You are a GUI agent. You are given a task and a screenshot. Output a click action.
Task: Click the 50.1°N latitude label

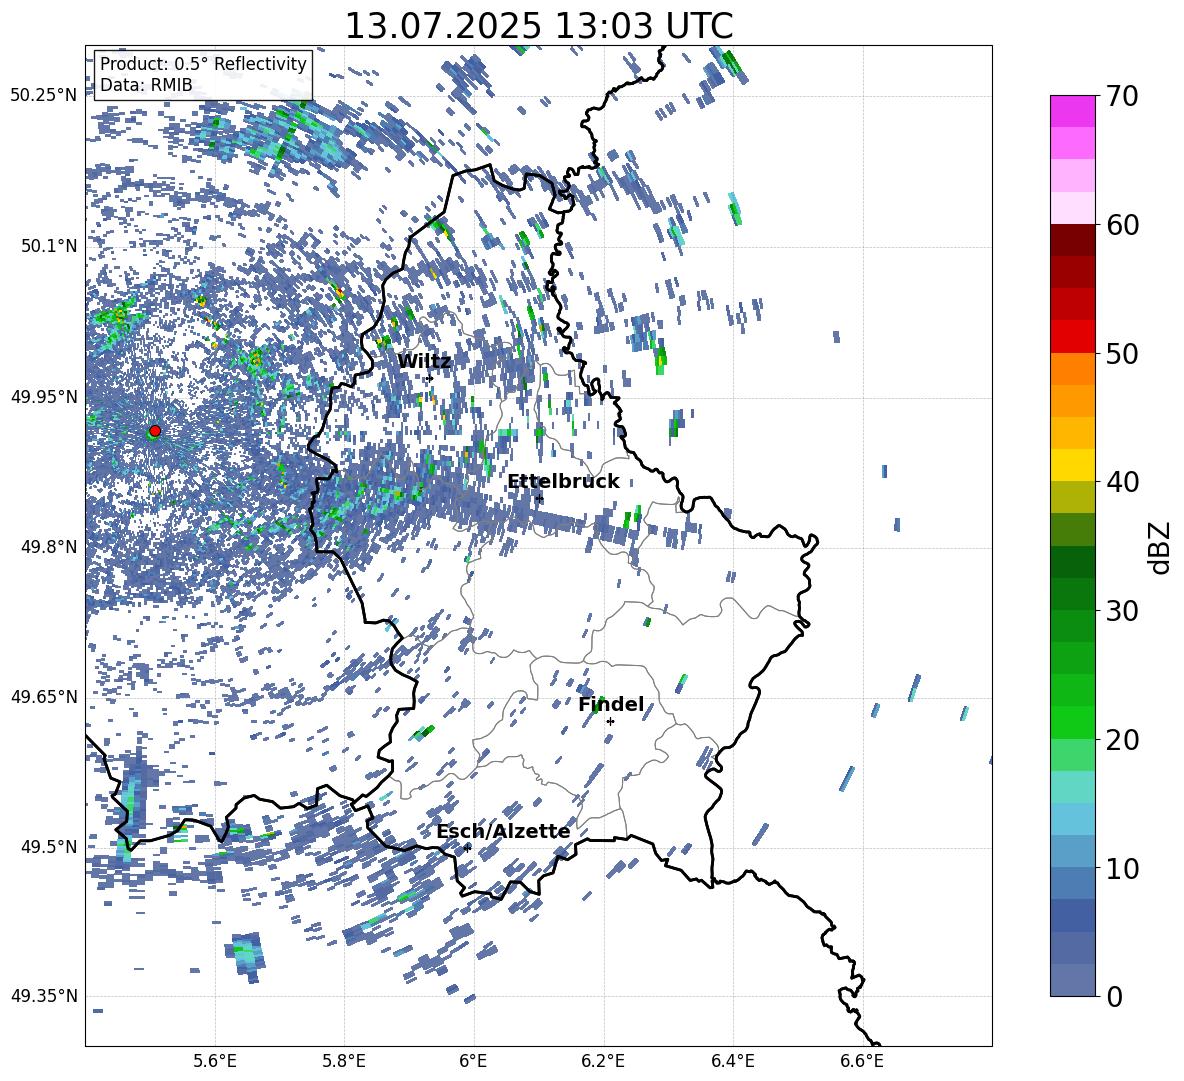[x=48, y=246]
